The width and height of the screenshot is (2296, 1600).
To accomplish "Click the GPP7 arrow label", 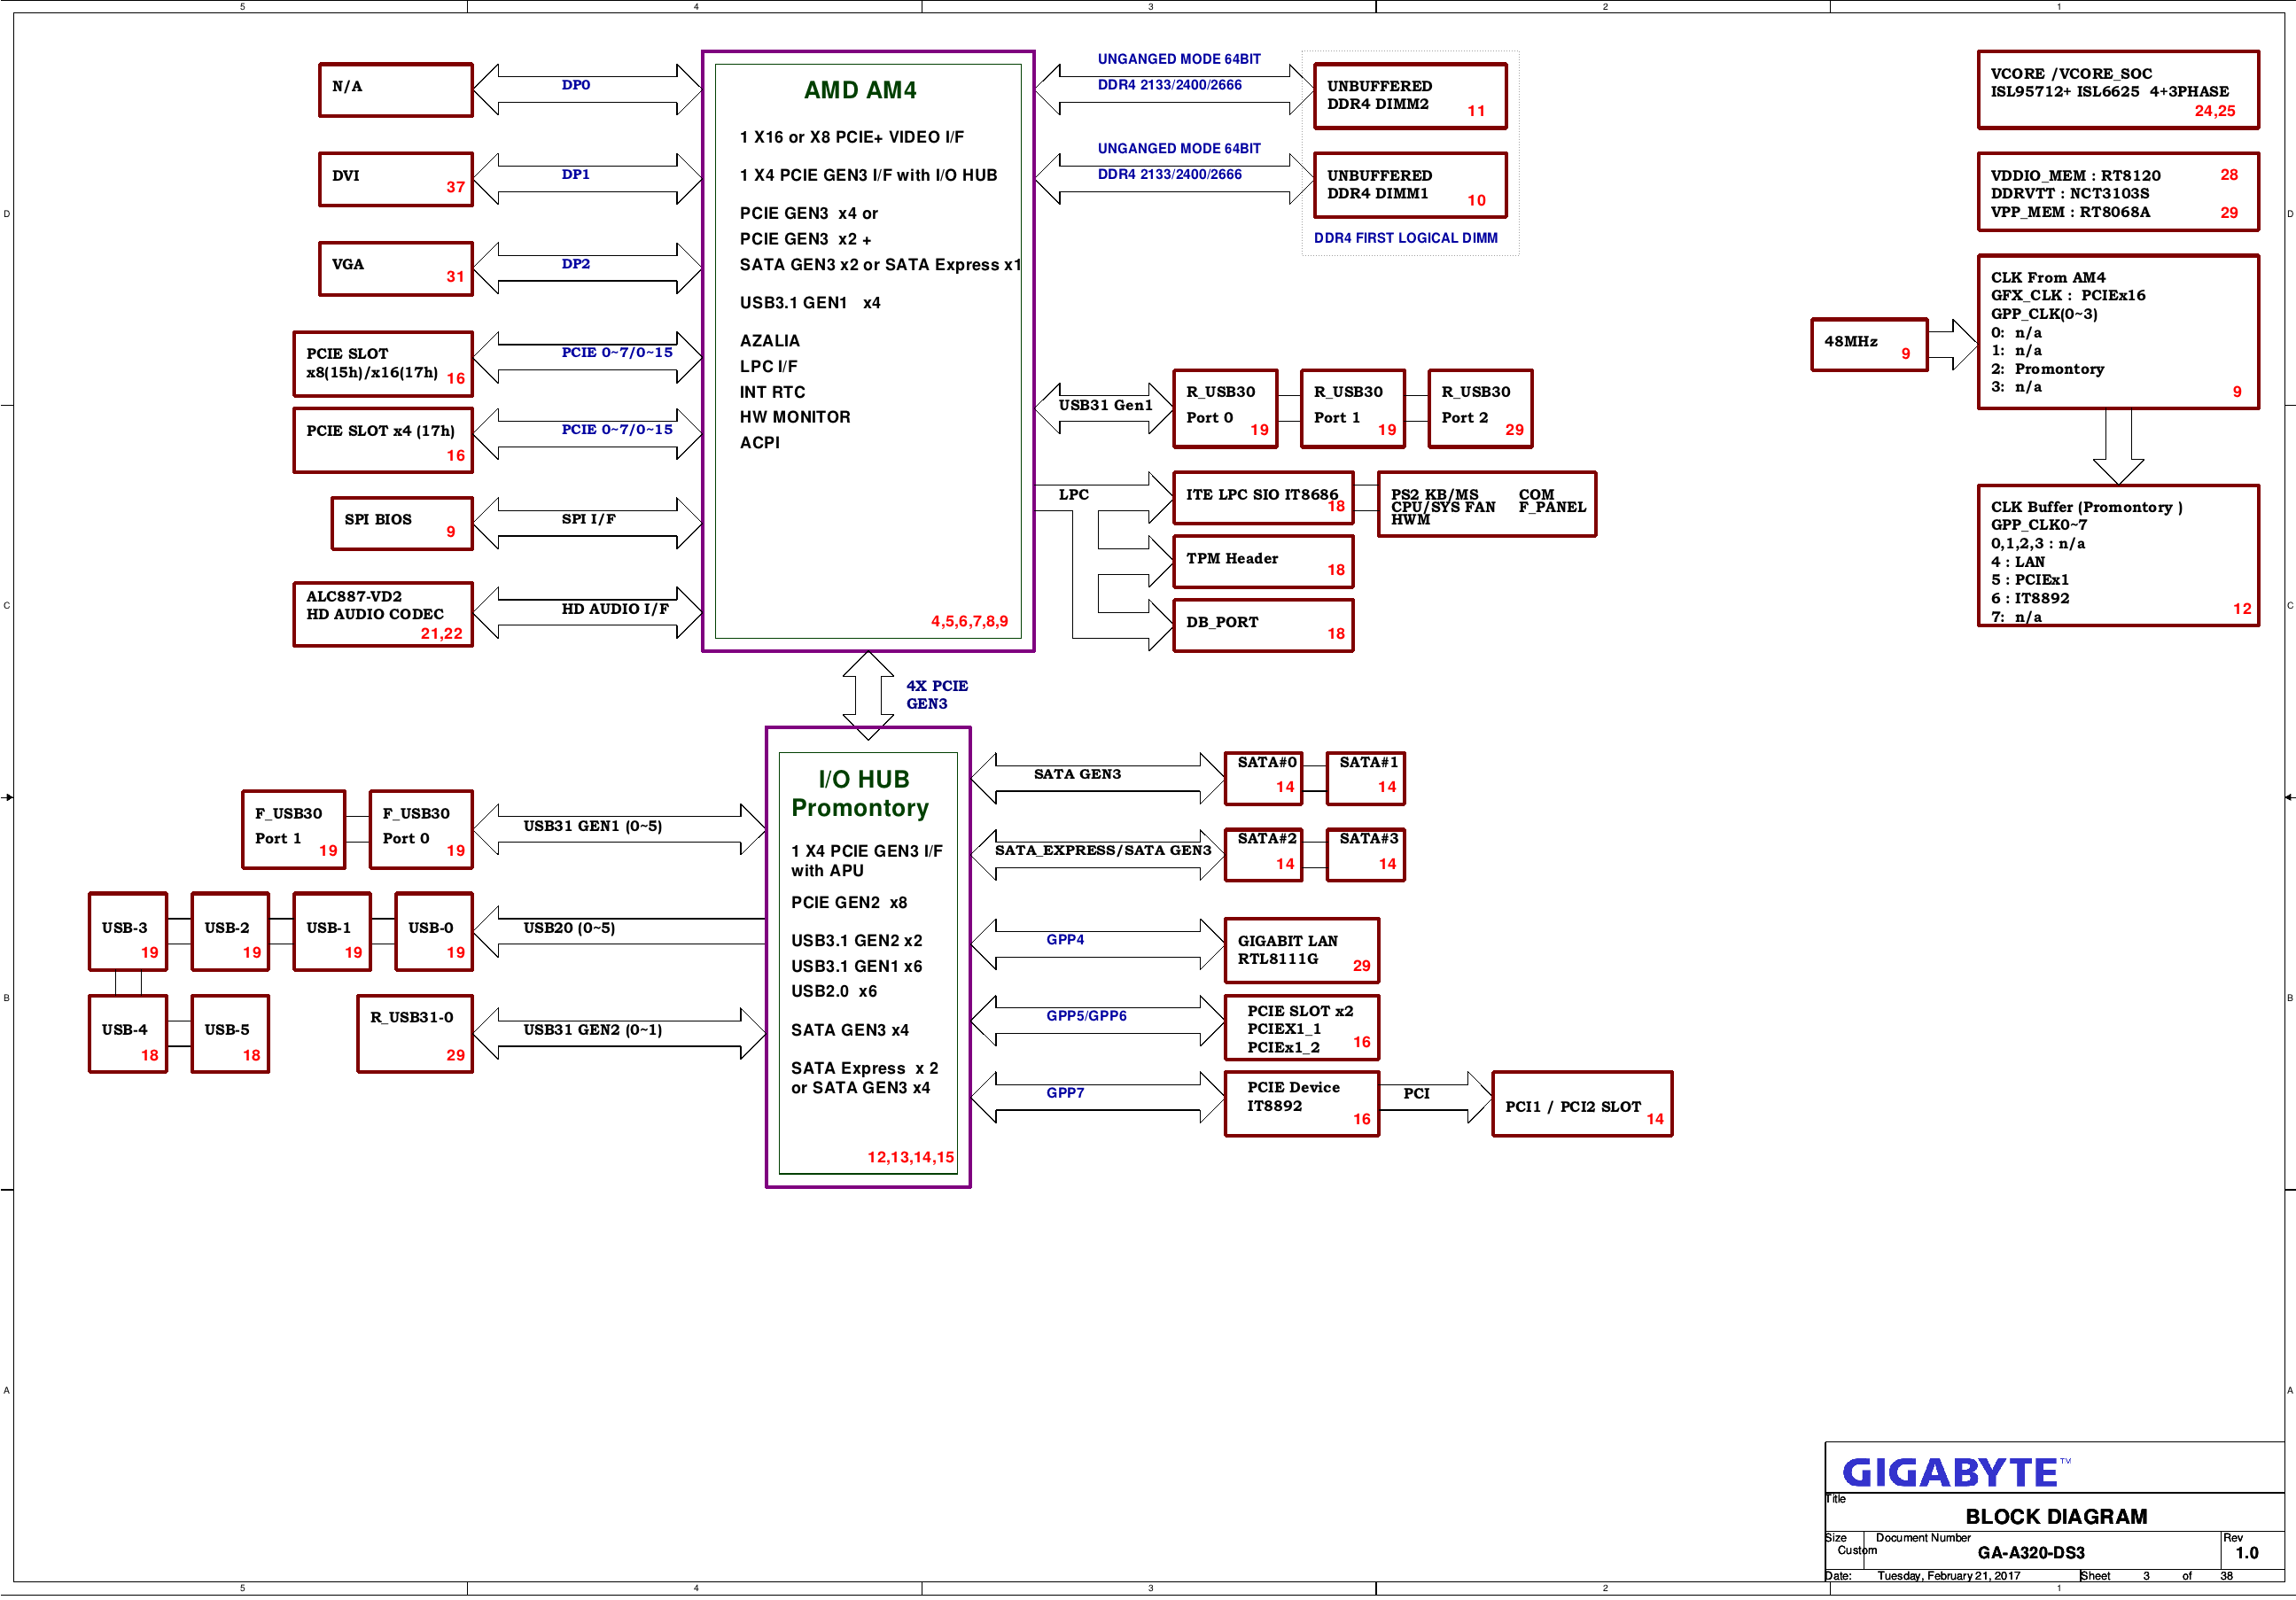I will (1066, 1093).
